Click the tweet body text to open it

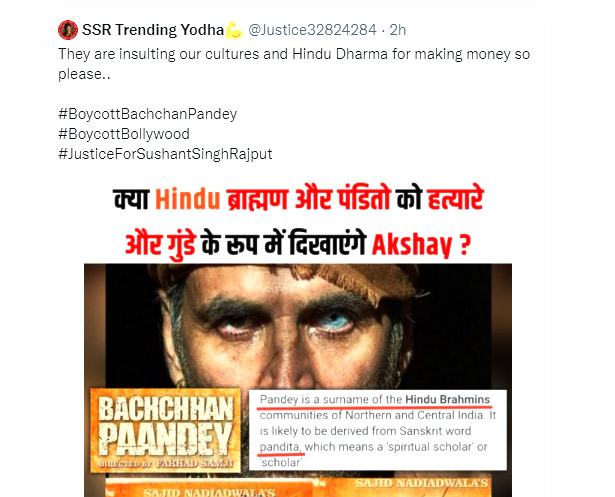pos(294,64)
